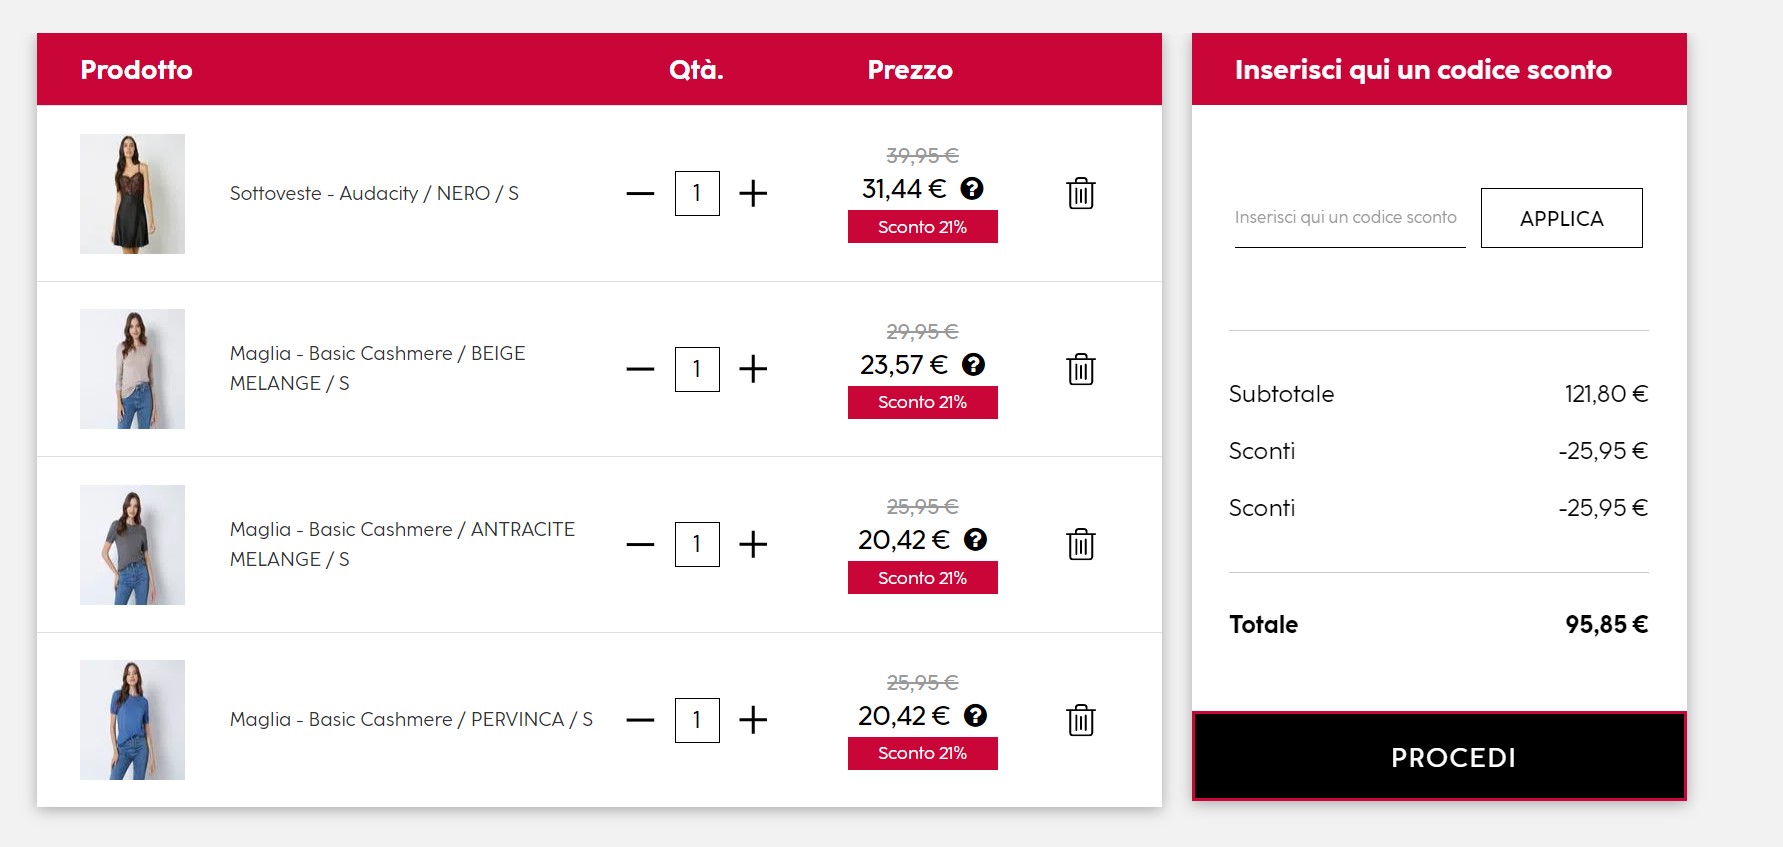Click the APPLICA discount button

pos(1561,218)
